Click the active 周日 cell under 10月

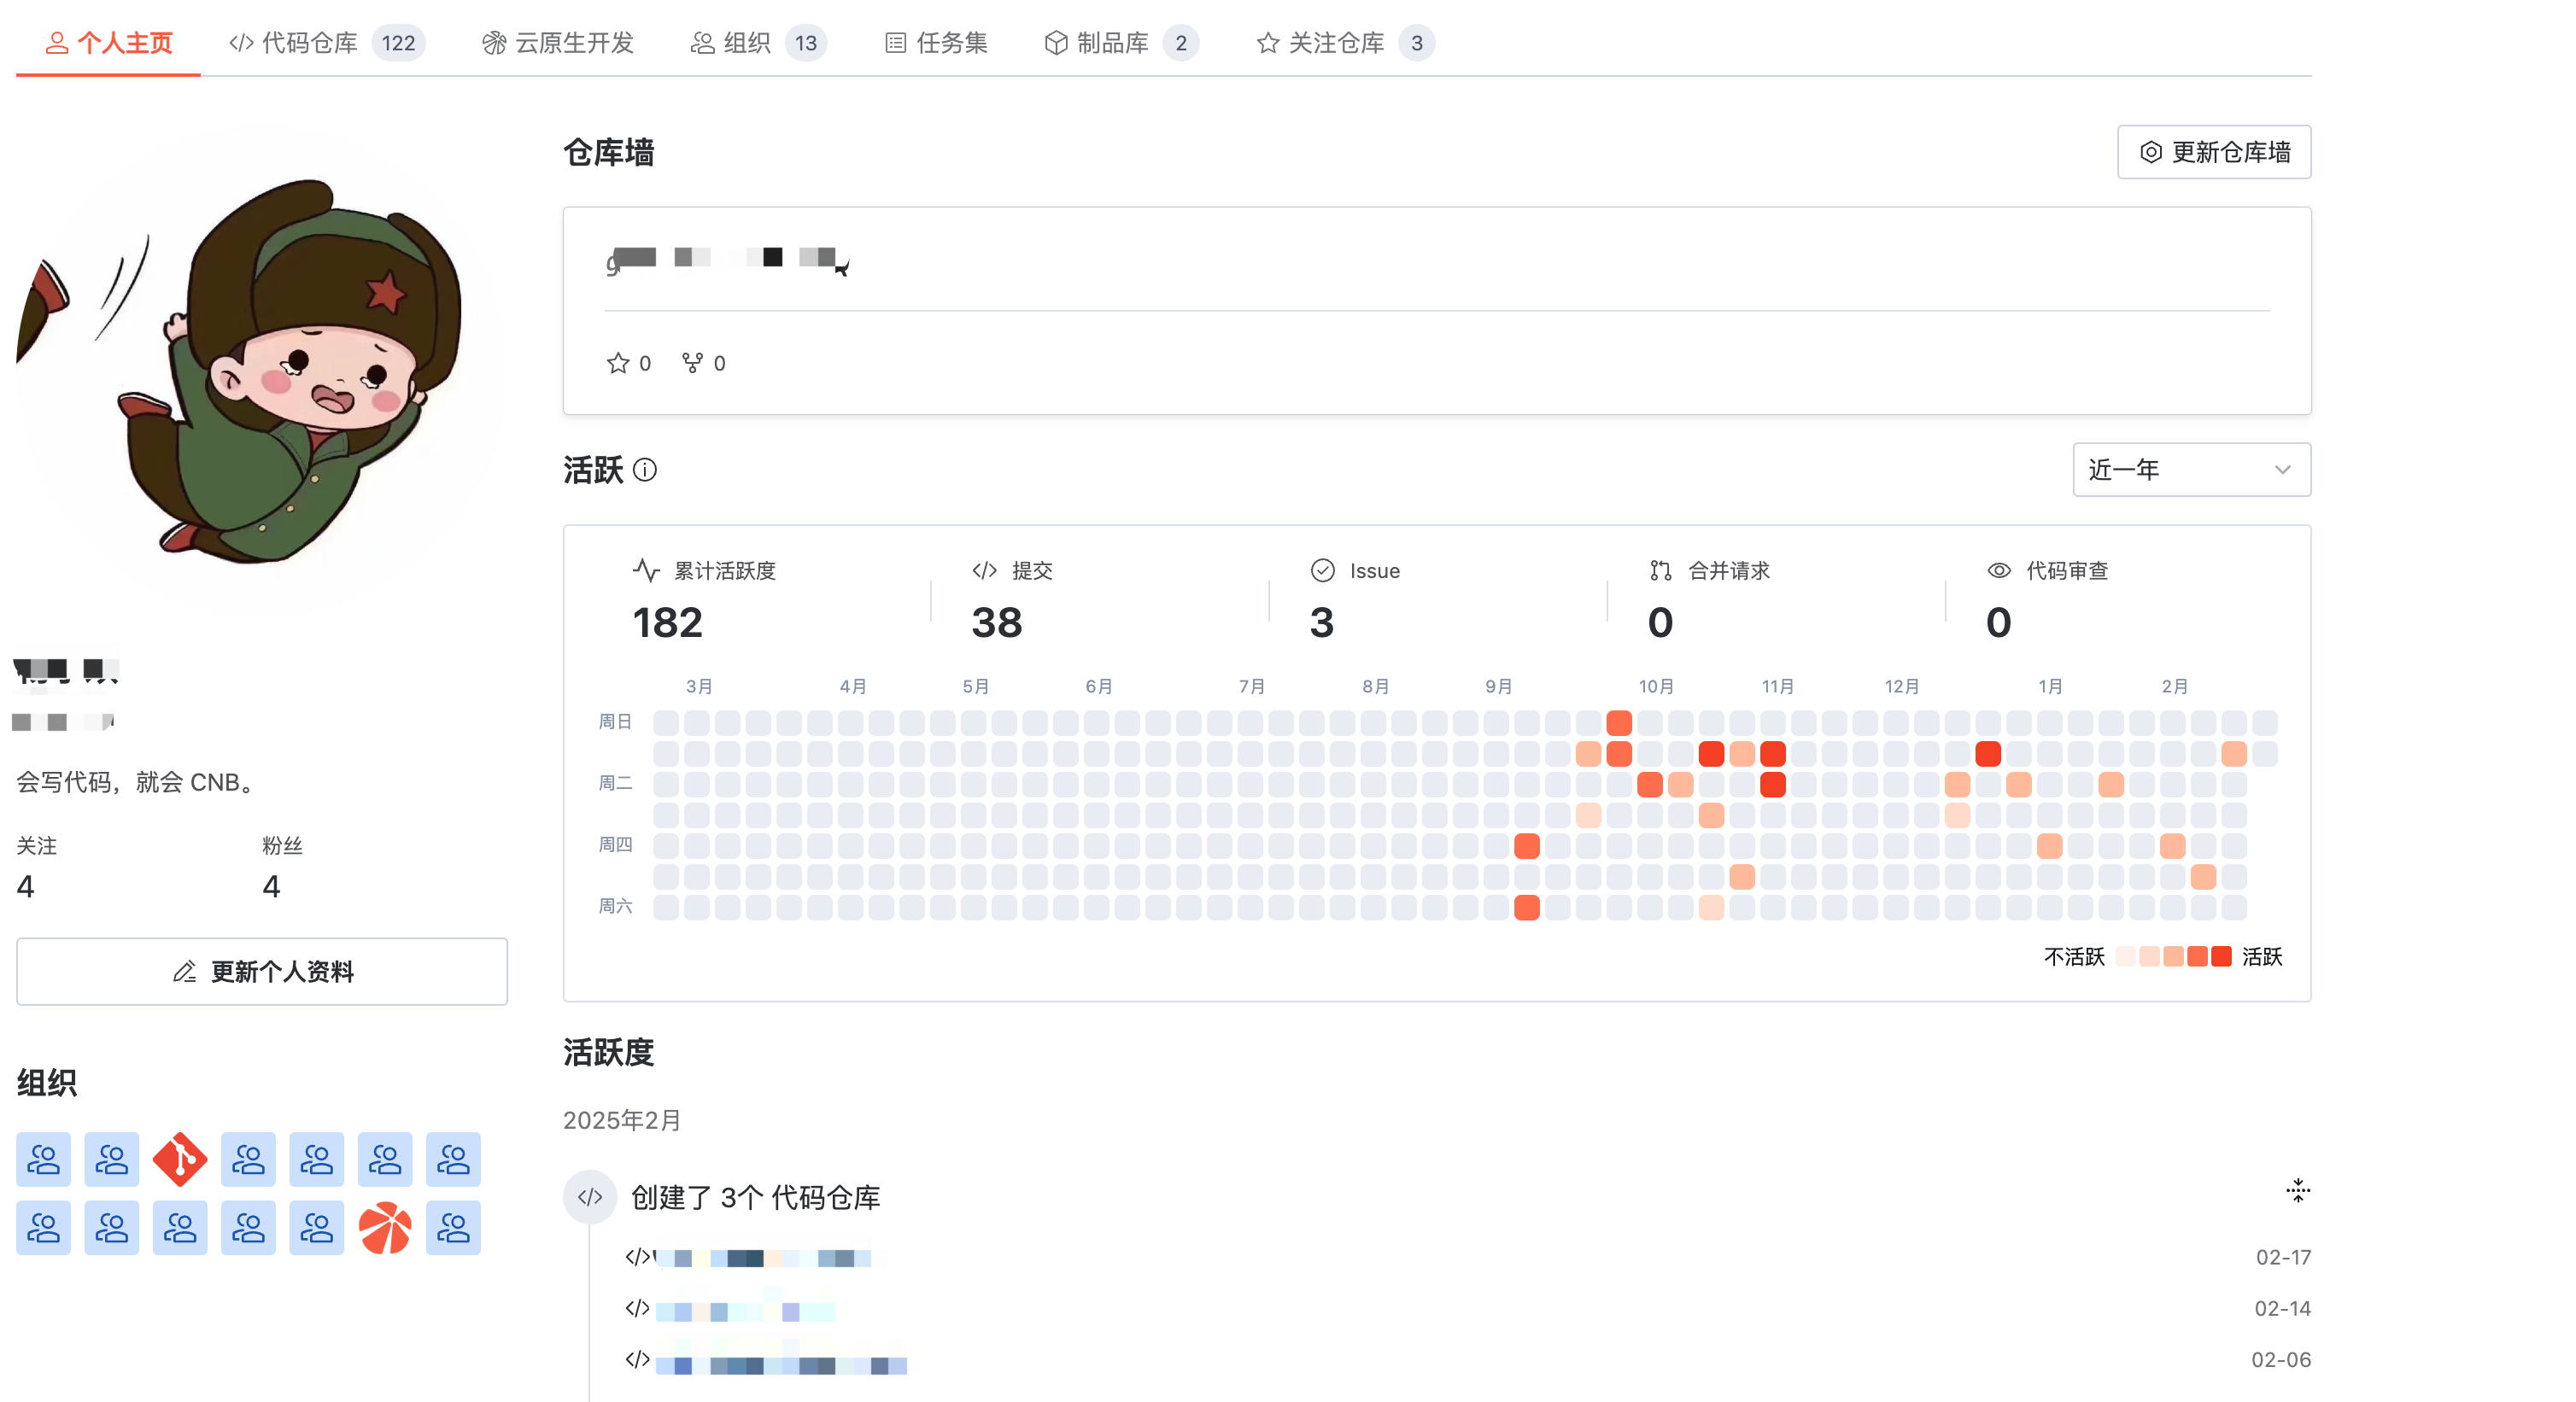point(1619,722)
